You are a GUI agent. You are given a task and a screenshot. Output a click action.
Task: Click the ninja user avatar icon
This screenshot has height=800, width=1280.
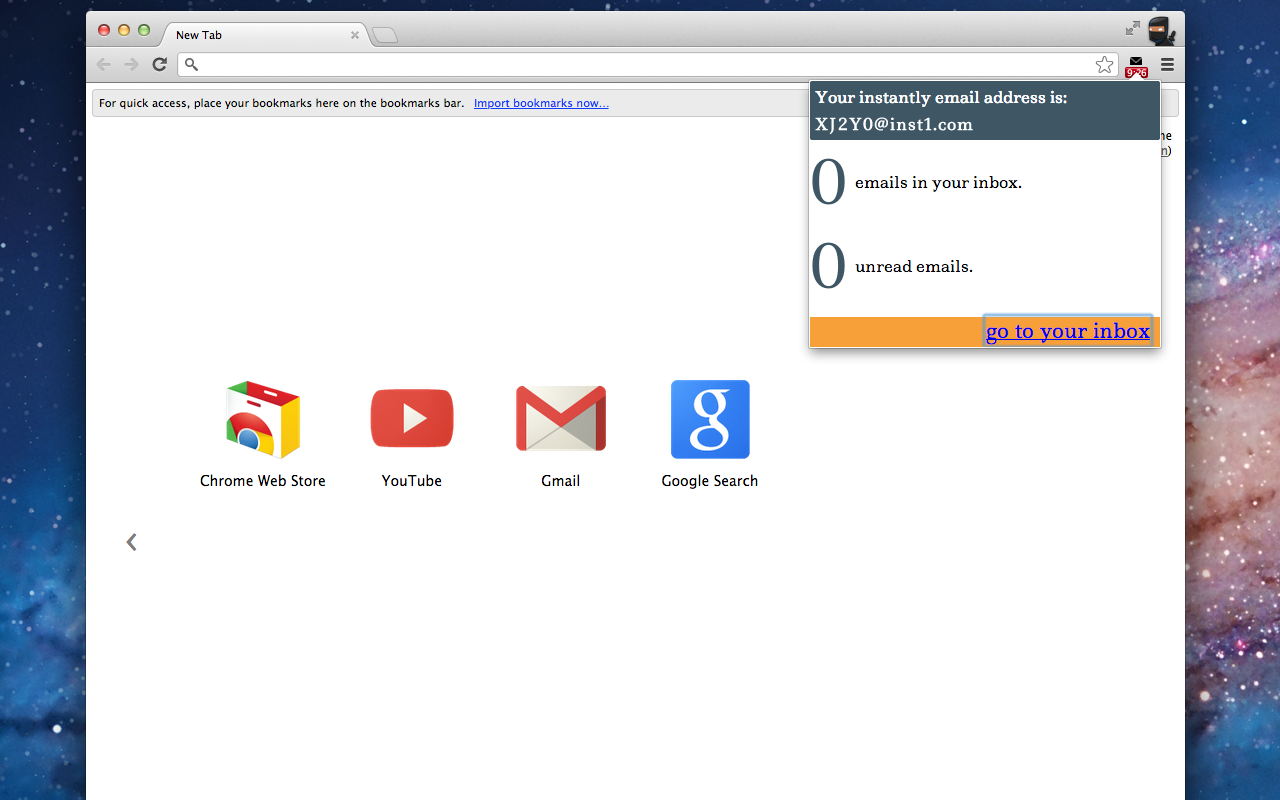1160,31
